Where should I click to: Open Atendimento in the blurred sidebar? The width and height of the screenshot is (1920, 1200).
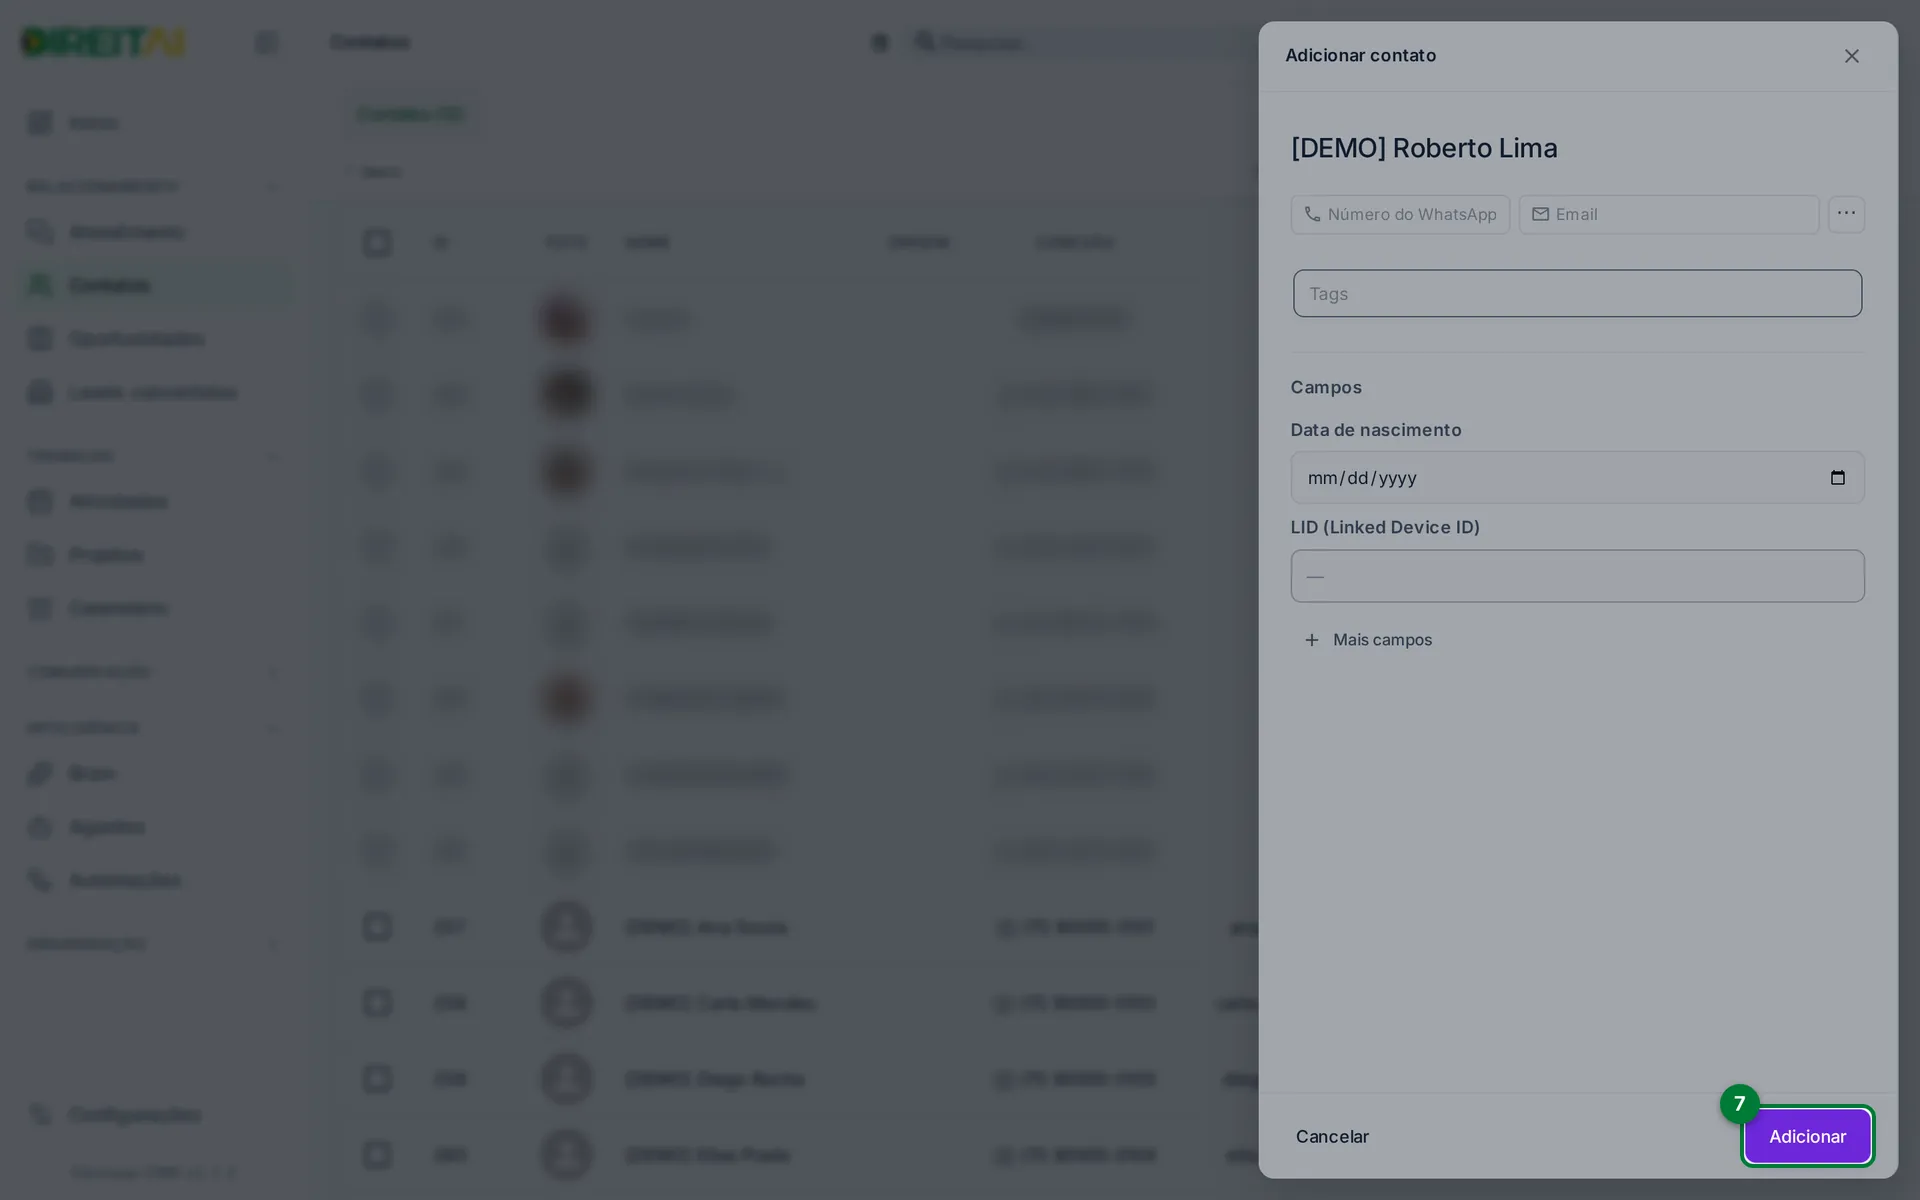[x=126, y=232]
